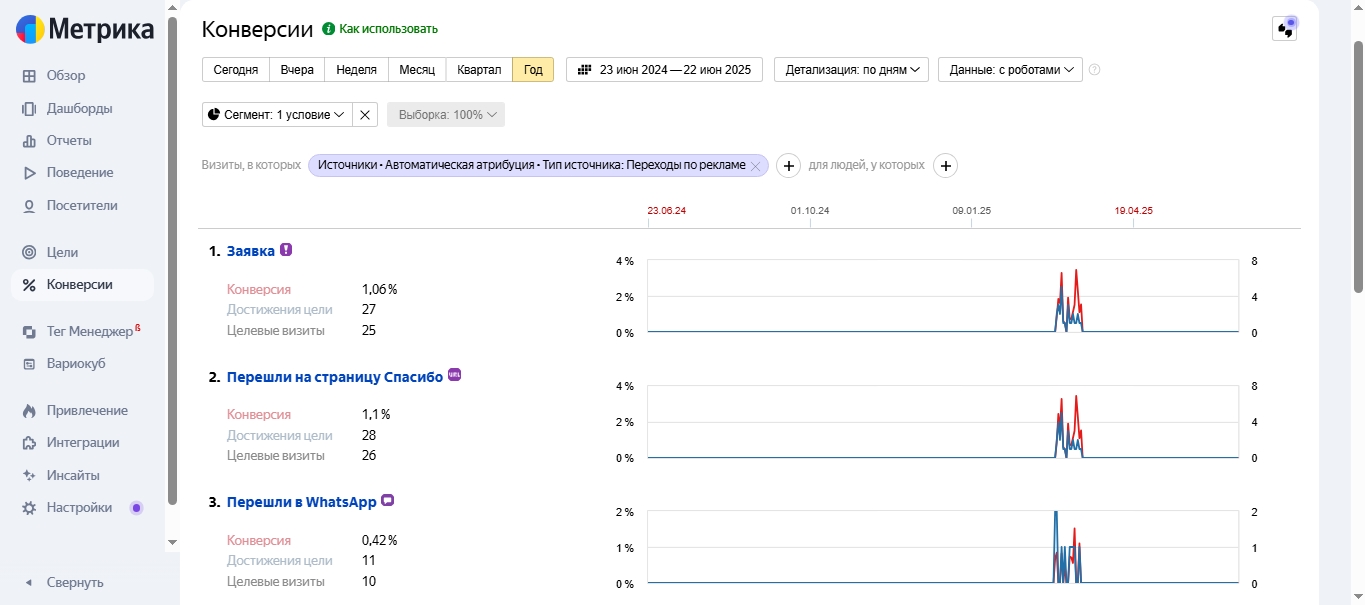Click the assistant icon in top right corner
Viewport: 1365px width, 605px height.
pos(1284,29)
